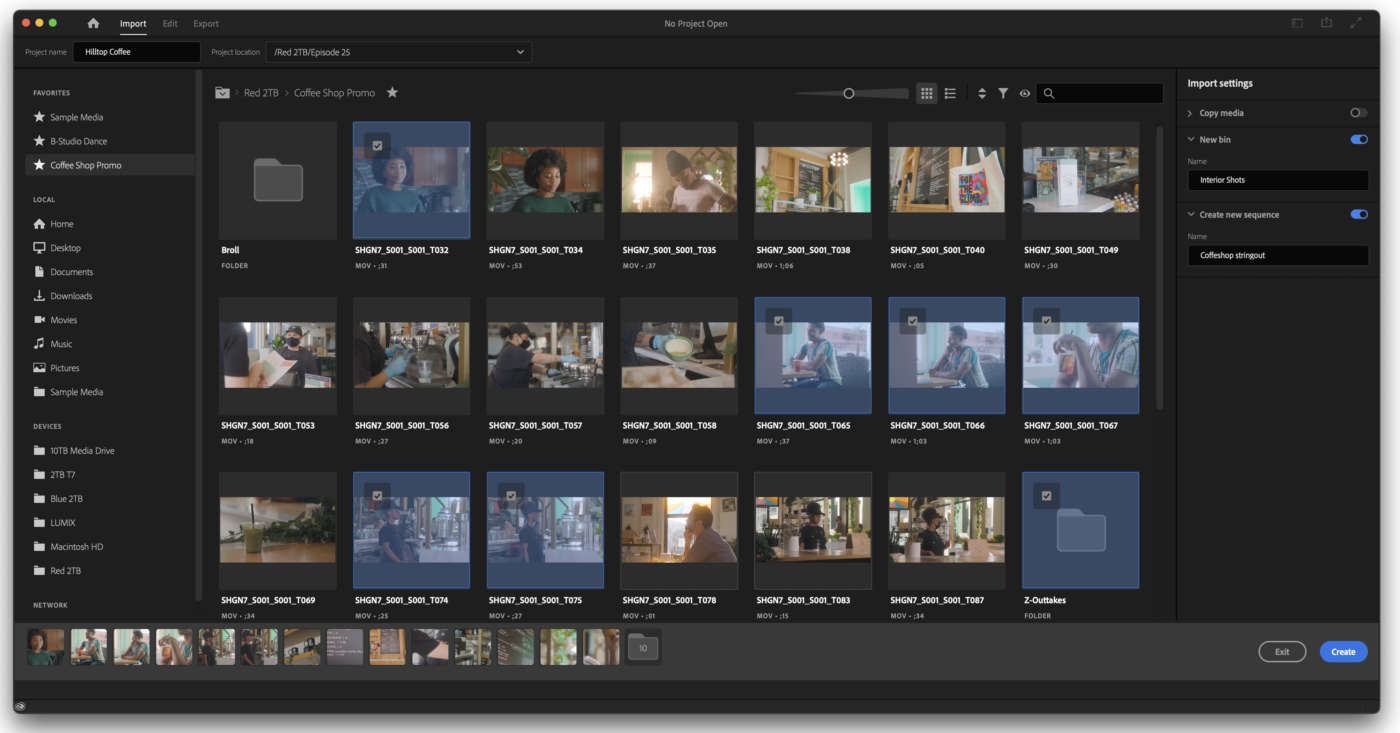Click favorite star beside Coffee Shop Promo breadcrumb
This screenshot has height=733, width=1400.
click(392, 93)
